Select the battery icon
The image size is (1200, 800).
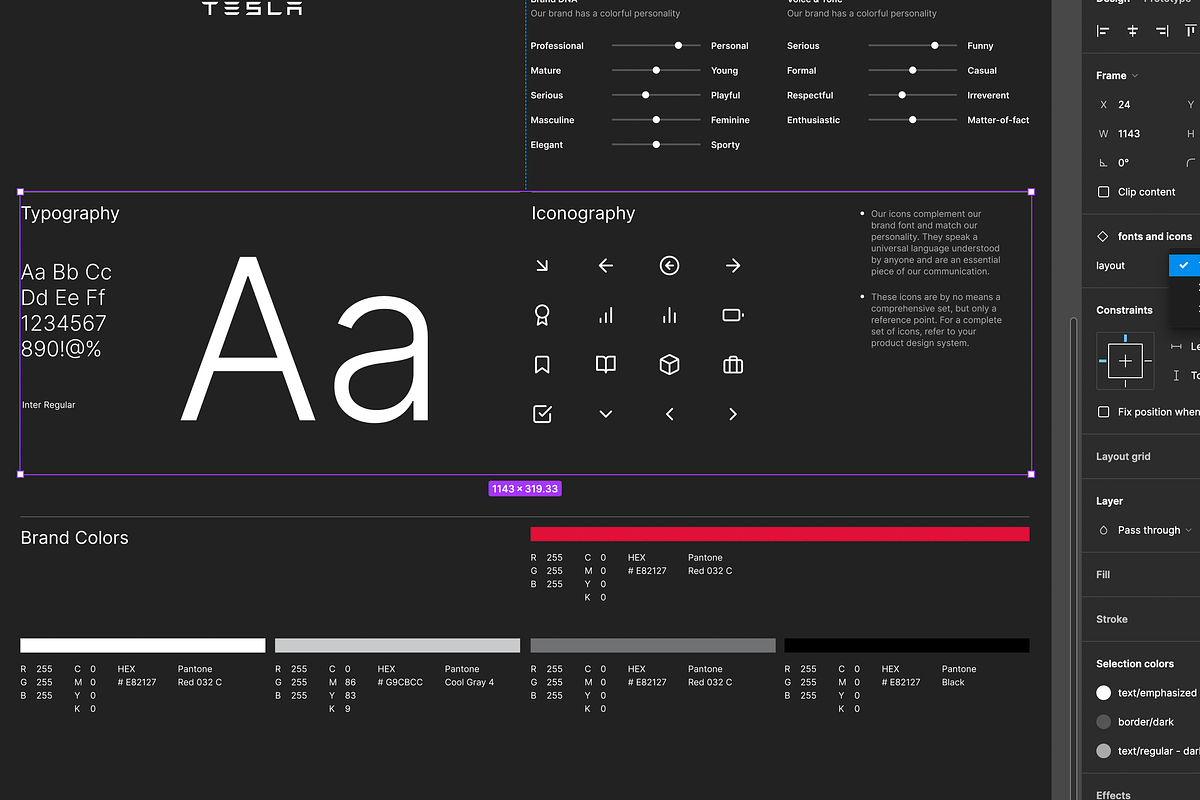tap(733, 315)
